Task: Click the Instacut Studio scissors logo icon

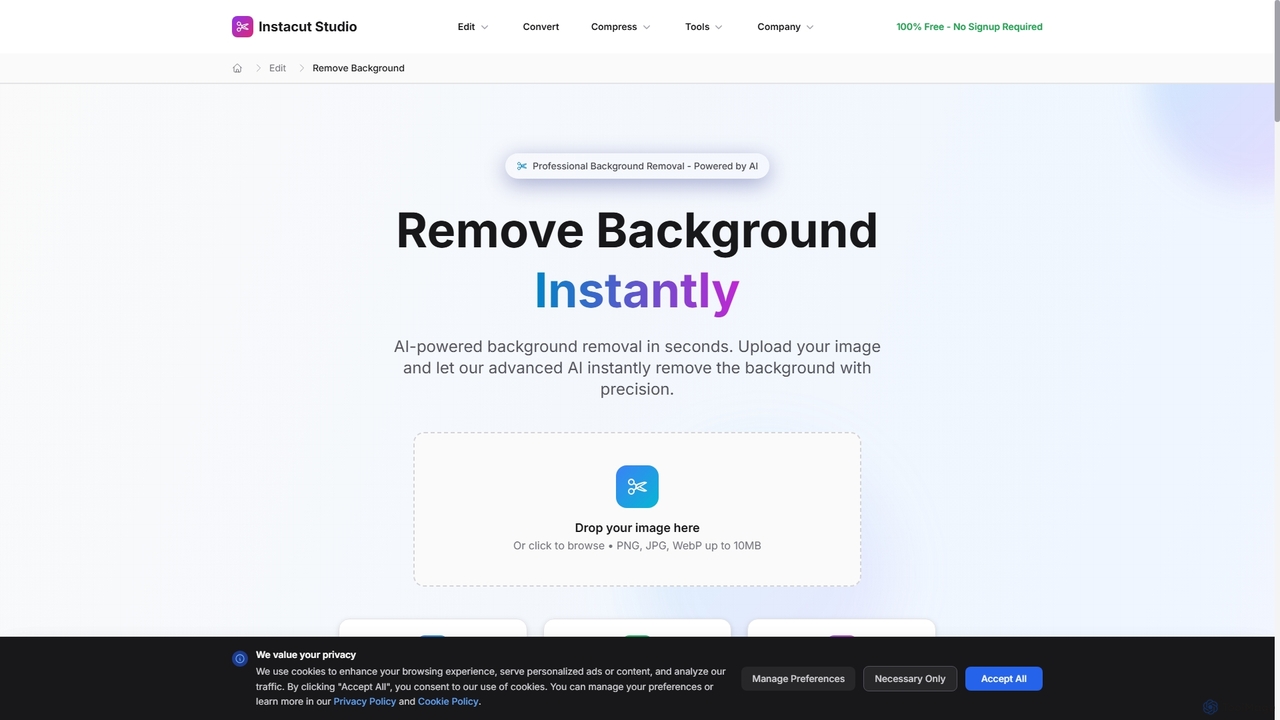Action: coord(242,27)
